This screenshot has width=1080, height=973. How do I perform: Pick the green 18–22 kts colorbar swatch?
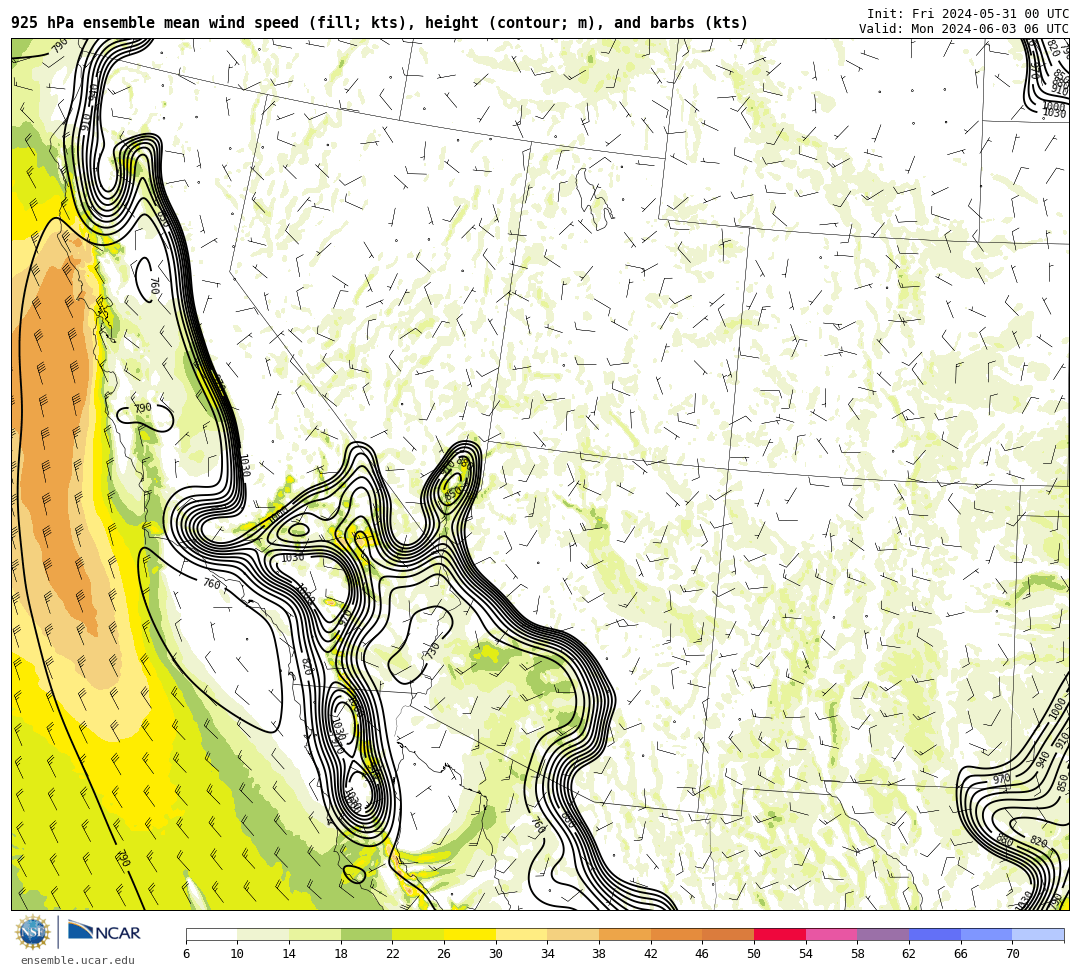pos(366,934)
